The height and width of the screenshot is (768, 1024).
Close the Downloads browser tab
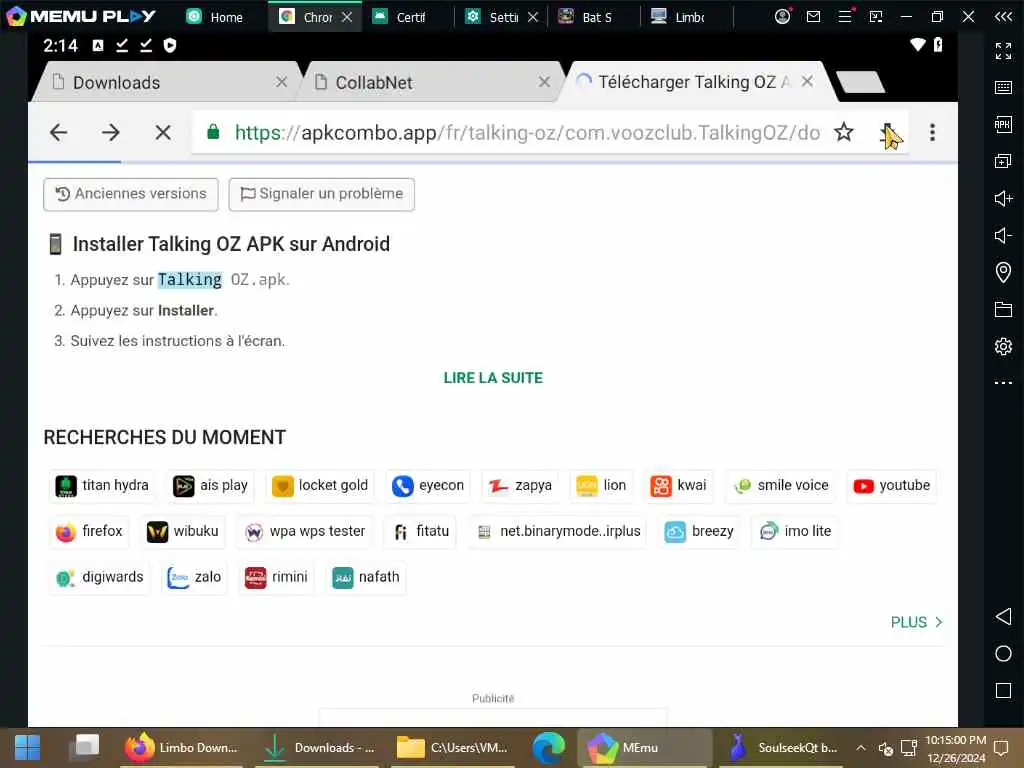[x=281, y=82]
